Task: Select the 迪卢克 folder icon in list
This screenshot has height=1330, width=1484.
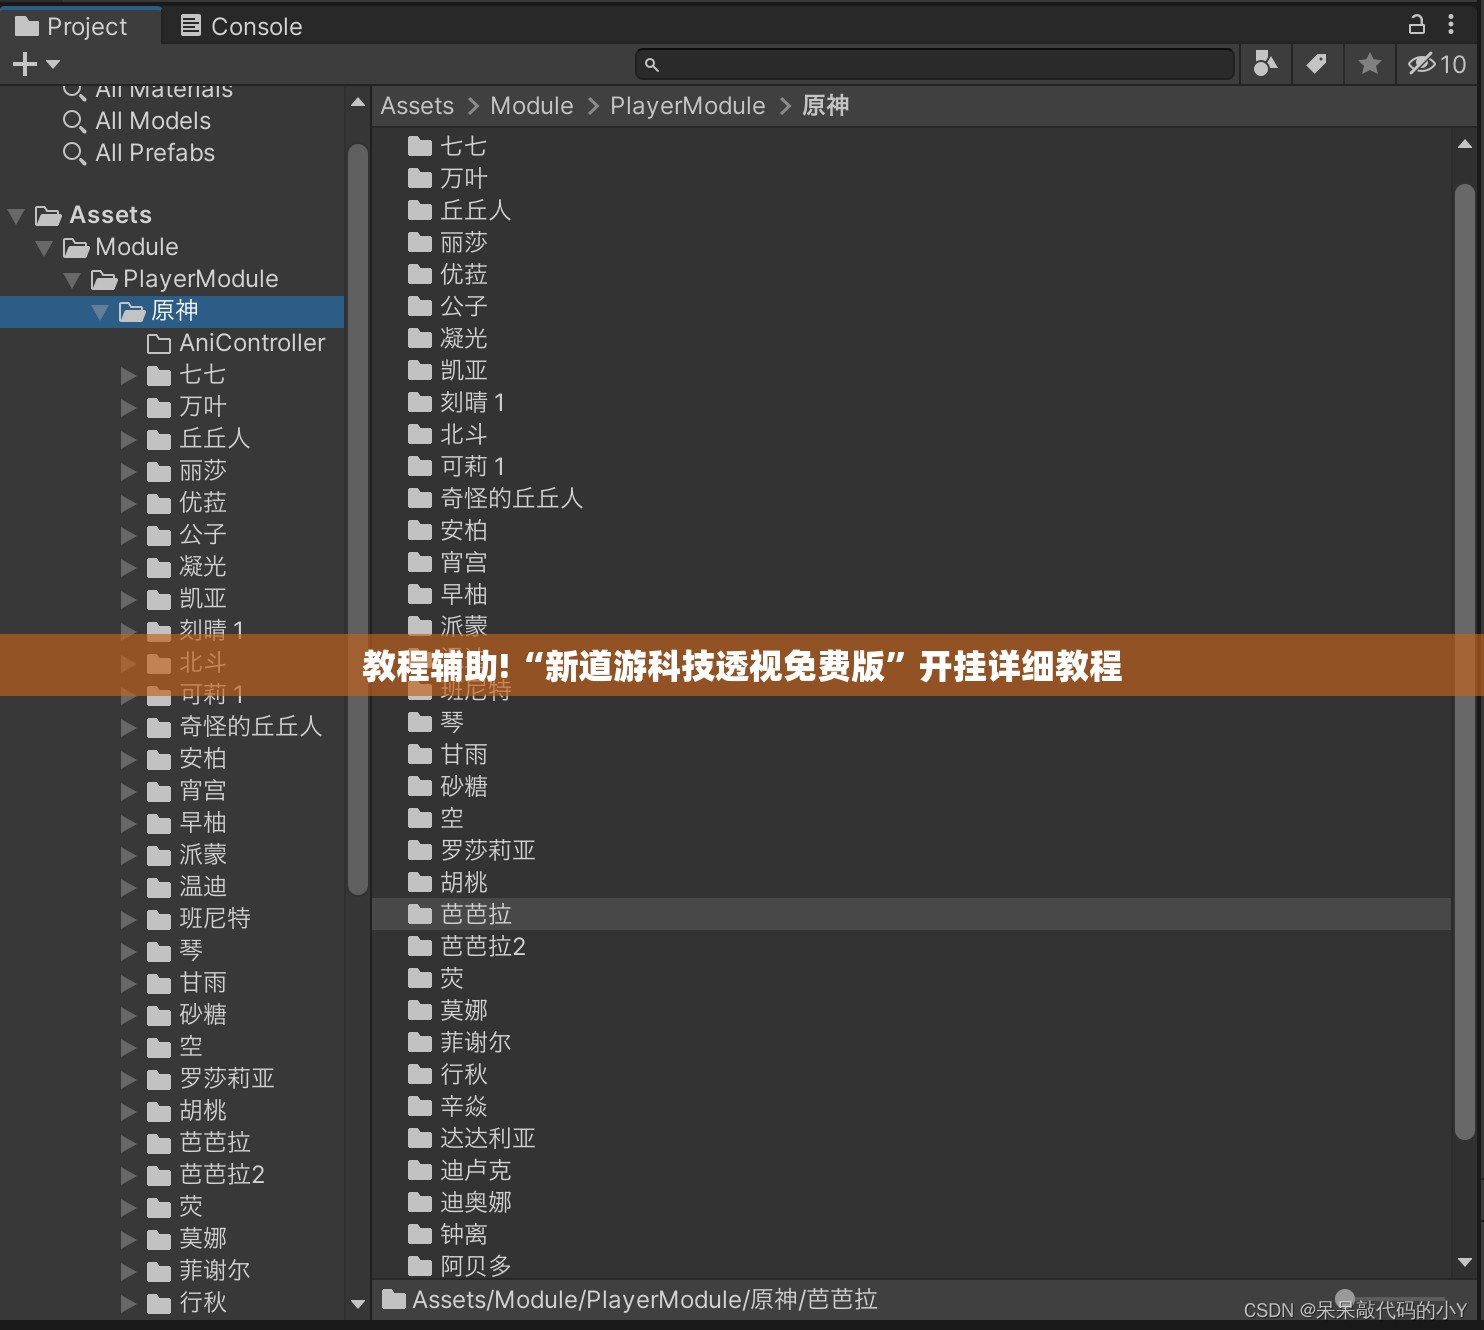Action: click(x=420, y=1171)
